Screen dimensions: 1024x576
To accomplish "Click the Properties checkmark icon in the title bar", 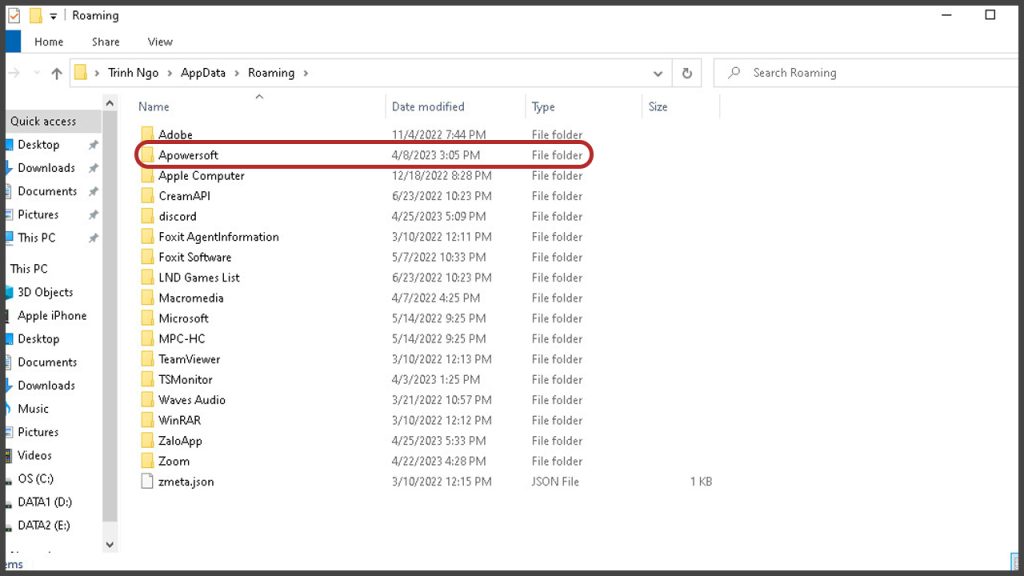I will 14,16.
